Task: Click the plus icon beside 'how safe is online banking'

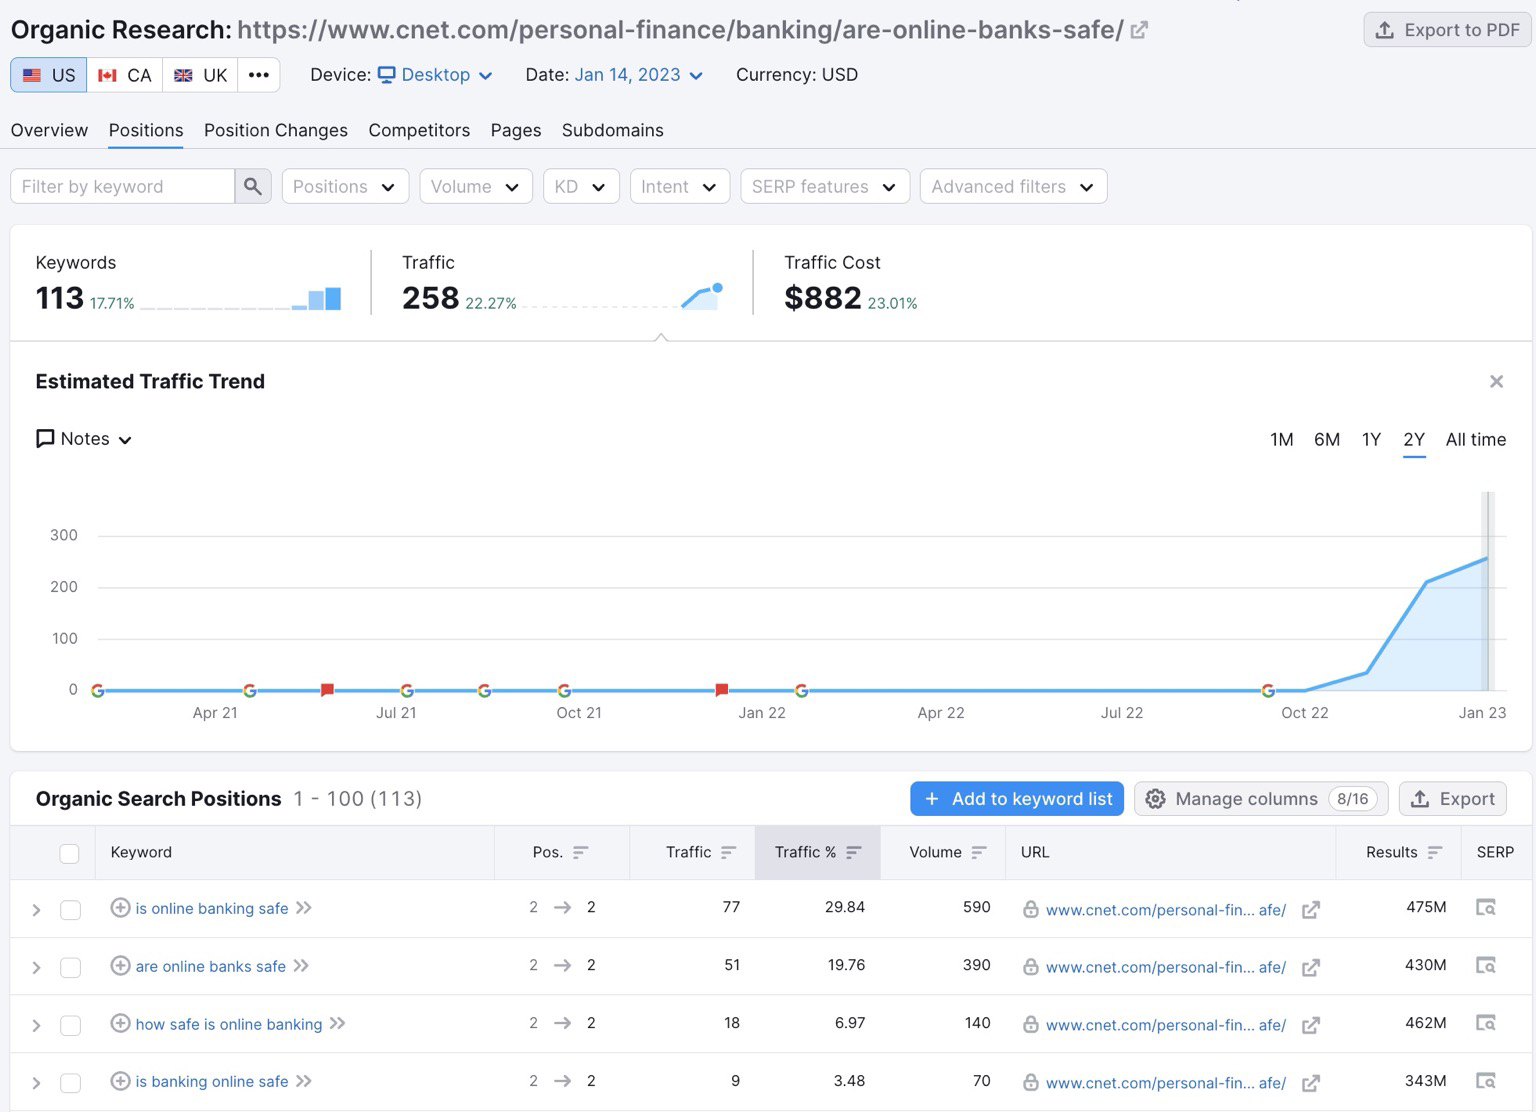Action: tap(120, 1023)
